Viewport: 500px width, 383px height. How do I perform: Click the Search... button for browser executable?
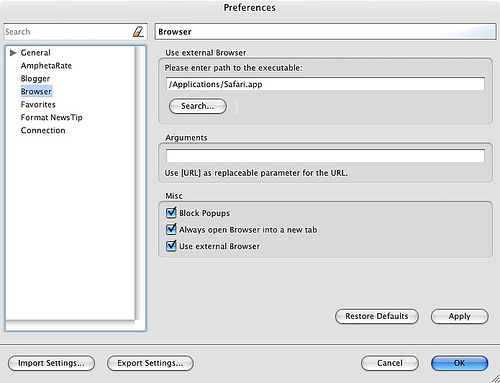coord(198,106)
